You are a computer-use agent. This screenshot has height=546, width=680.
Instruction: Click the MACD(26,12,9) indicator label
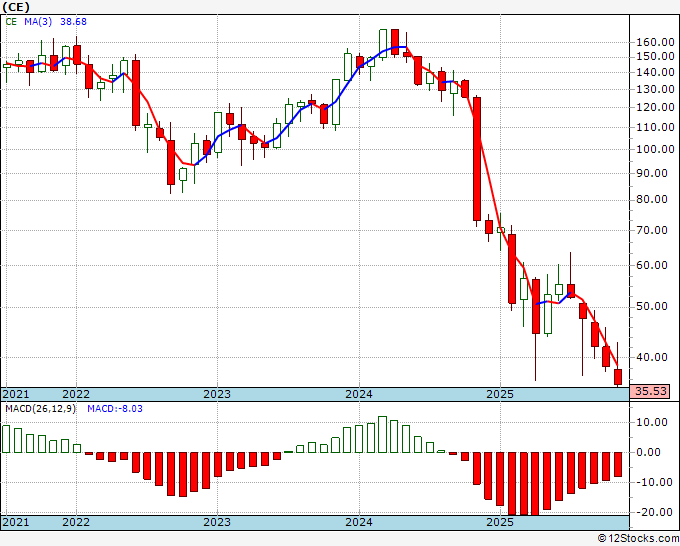pyautogui.click(x=40, y=409)
